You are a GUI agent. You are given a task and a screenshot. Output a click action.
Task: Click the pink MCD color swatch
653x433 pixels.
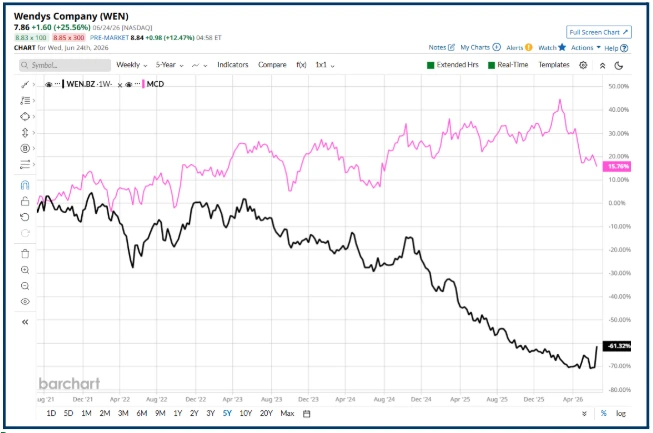point(143,84)
